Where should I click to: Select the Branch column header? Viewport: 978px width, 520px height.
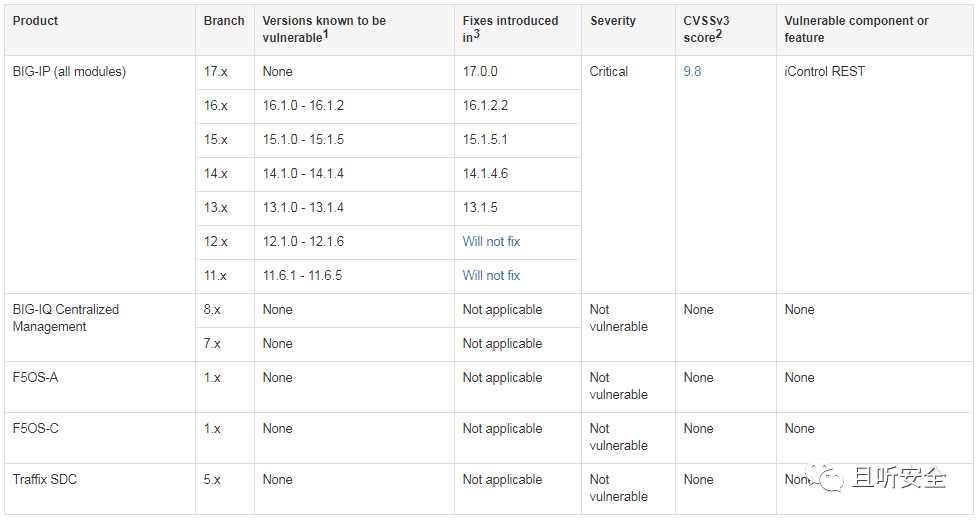click(223, 21)
